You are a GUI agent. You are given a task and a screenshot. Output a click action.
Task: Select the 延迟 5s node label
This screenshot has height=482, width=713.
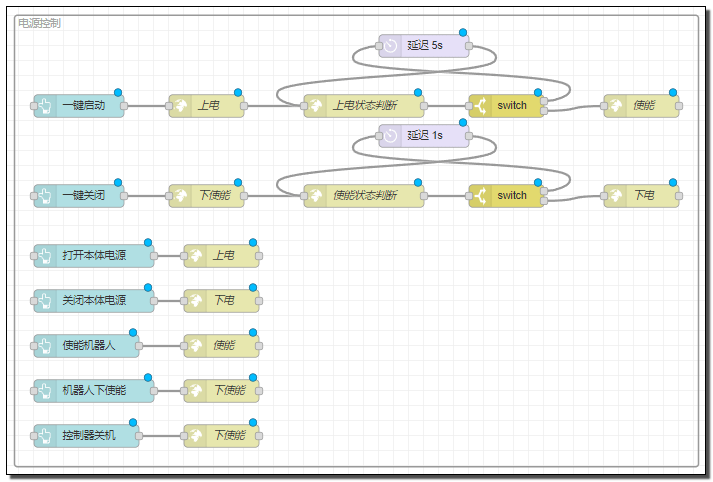pos(425,45)
